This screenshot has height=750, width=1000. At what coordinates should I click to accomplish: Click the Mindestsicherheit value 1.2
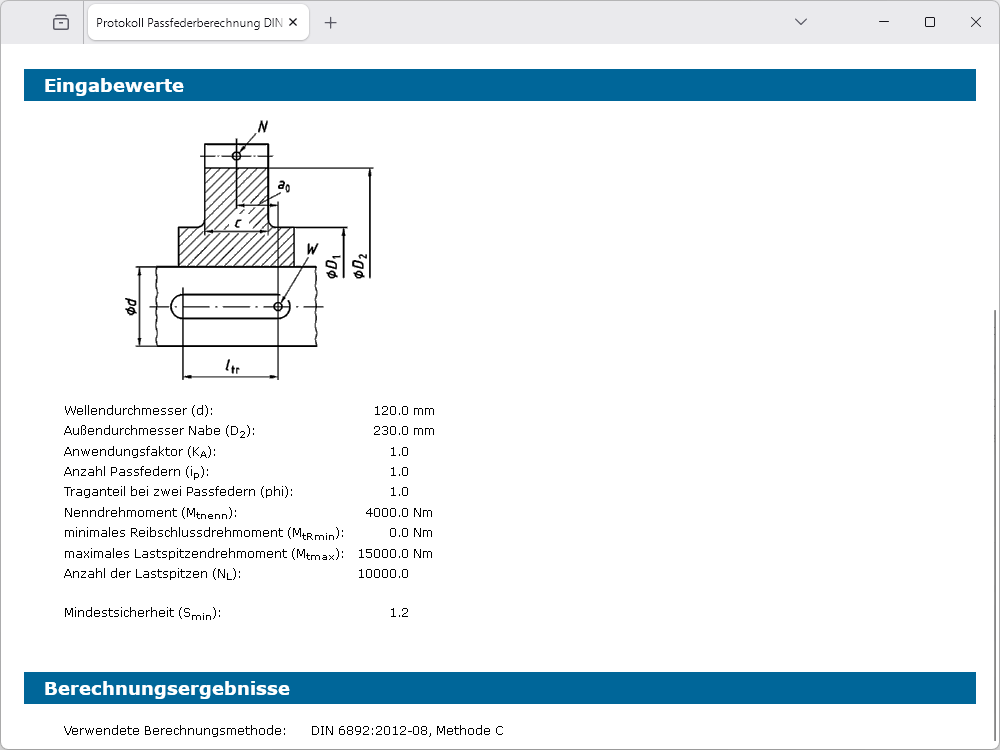coord(399,613)
